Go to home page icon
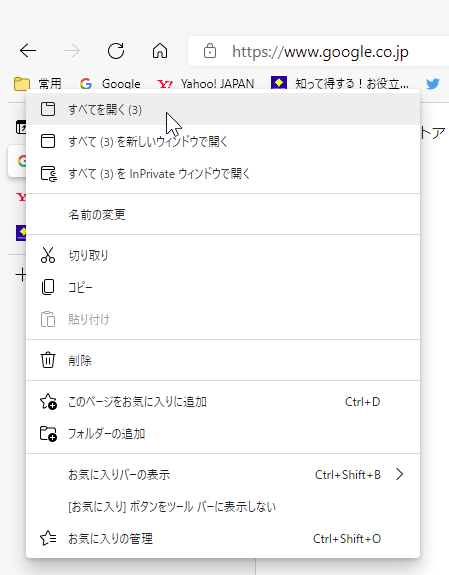The image size is (449, 575). point(160,51)
